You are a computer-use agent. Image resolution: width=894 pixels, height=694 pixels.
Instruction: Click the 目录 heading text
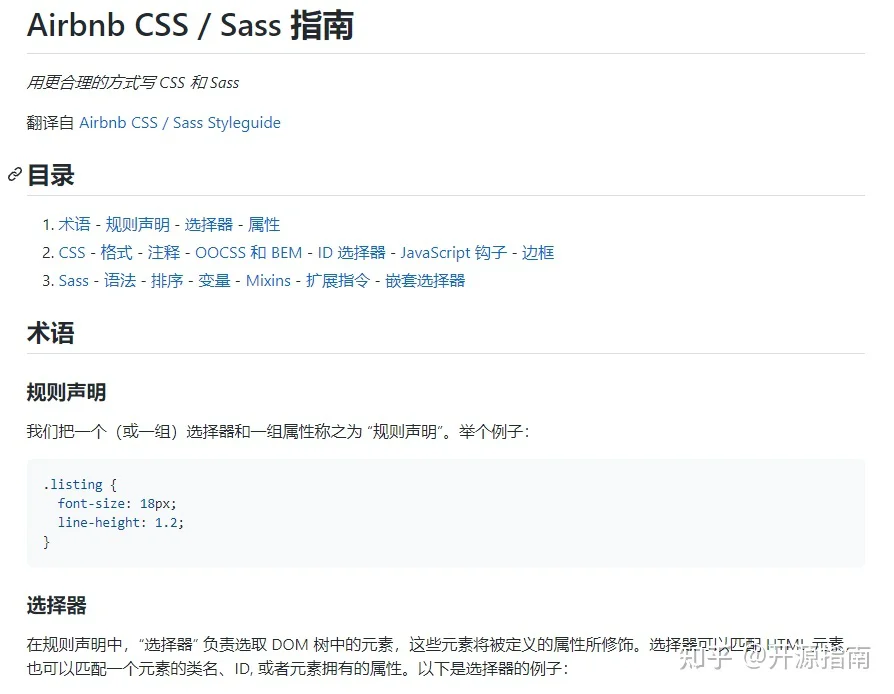point(51,175)
